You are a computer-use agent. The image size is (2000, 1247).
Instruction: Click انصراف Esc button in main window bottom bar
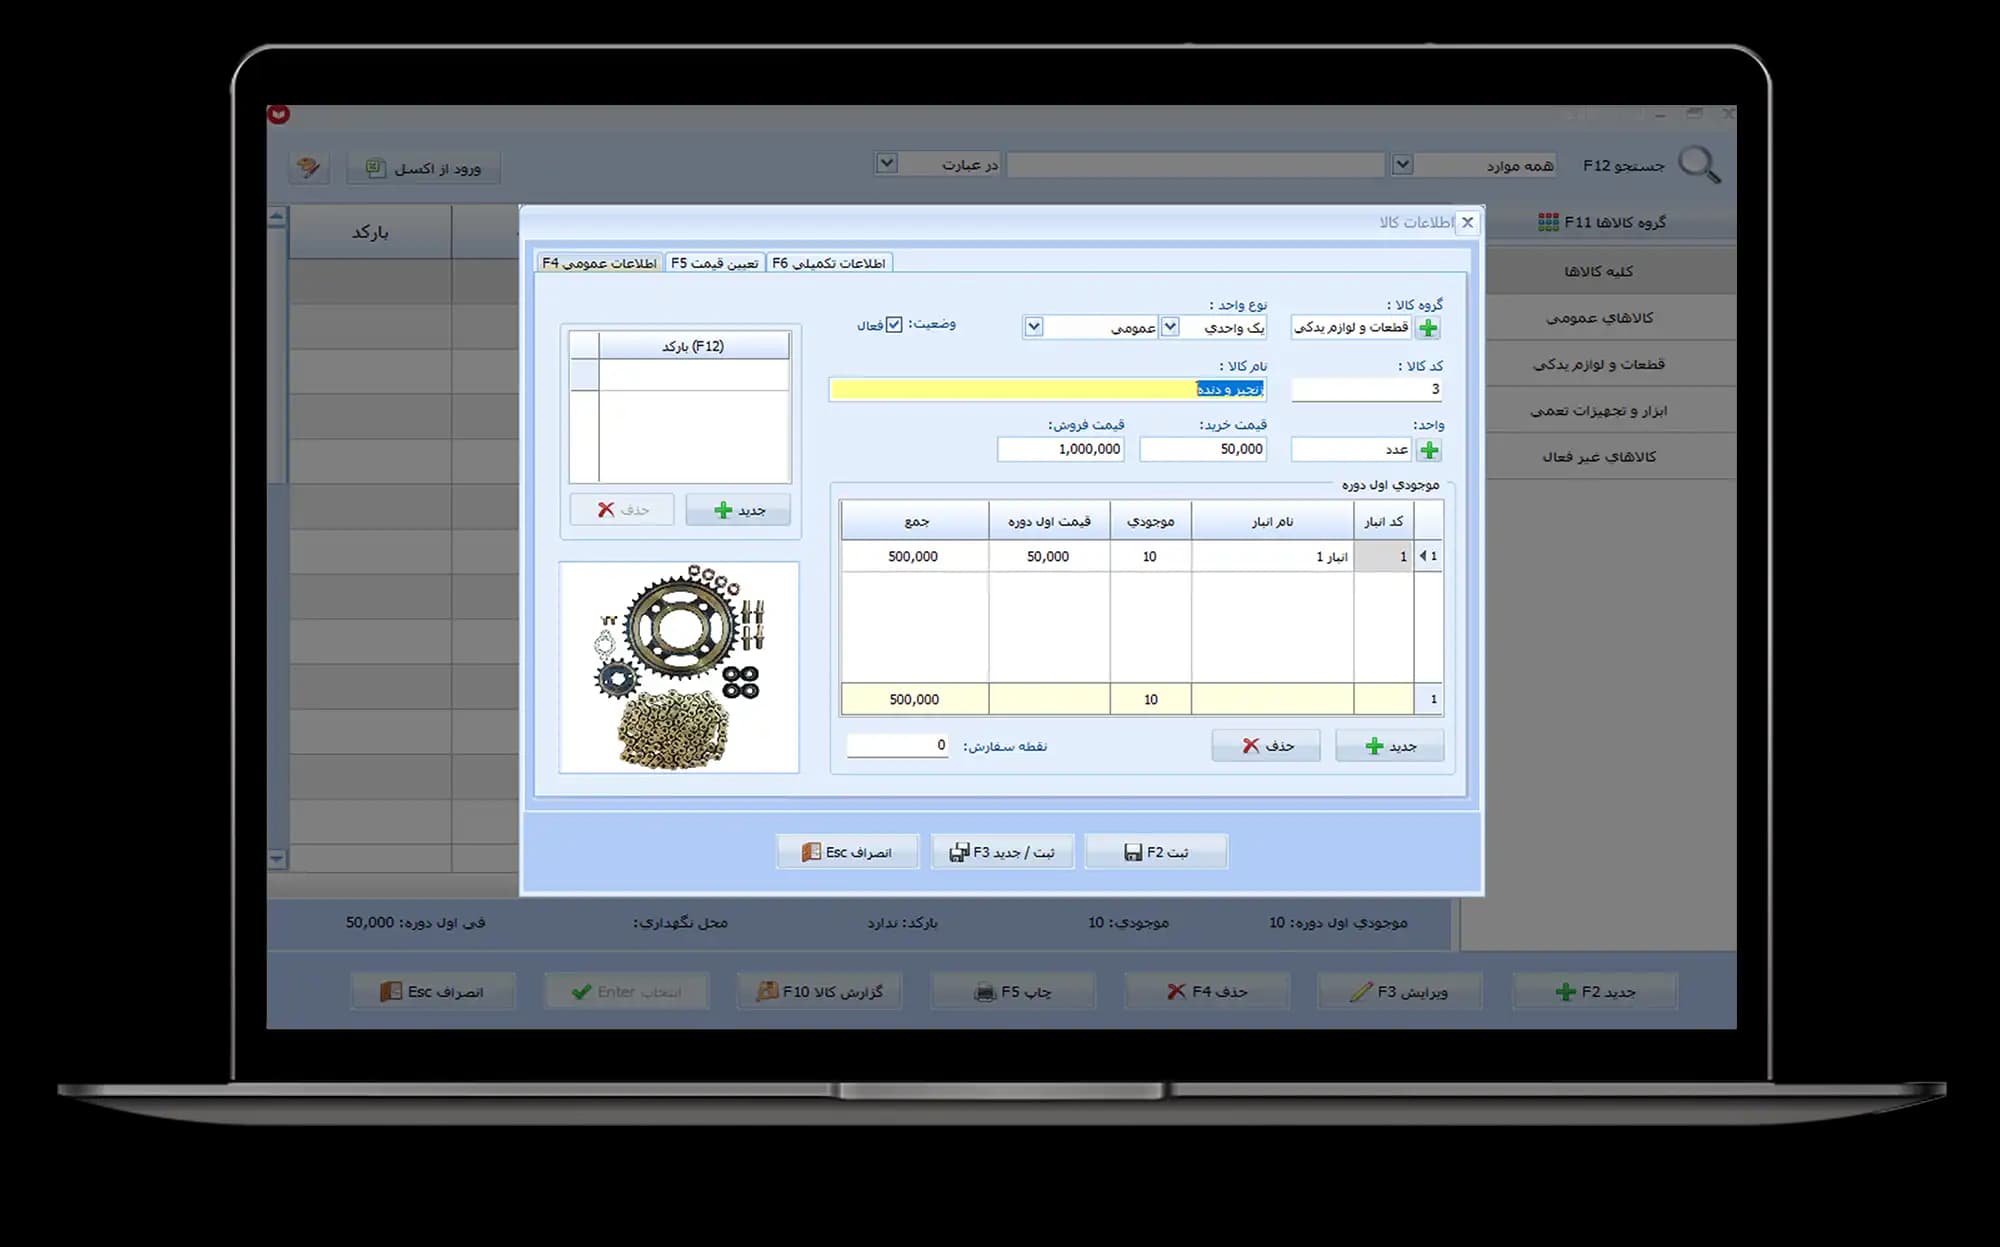pos(433,992)
